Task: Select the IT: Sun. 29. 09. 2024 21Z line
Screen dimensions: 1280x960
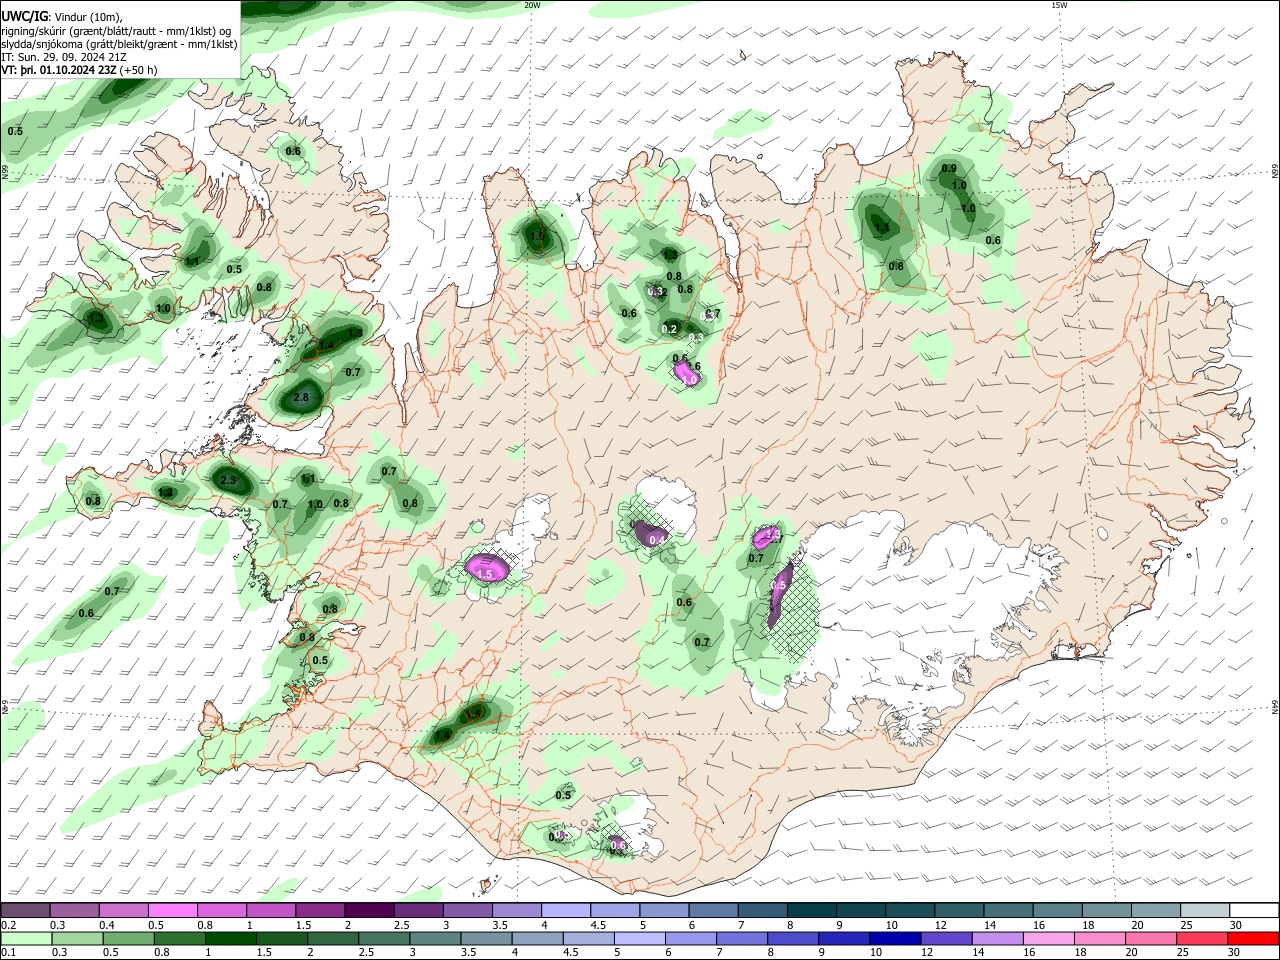Action: (64, 57)
